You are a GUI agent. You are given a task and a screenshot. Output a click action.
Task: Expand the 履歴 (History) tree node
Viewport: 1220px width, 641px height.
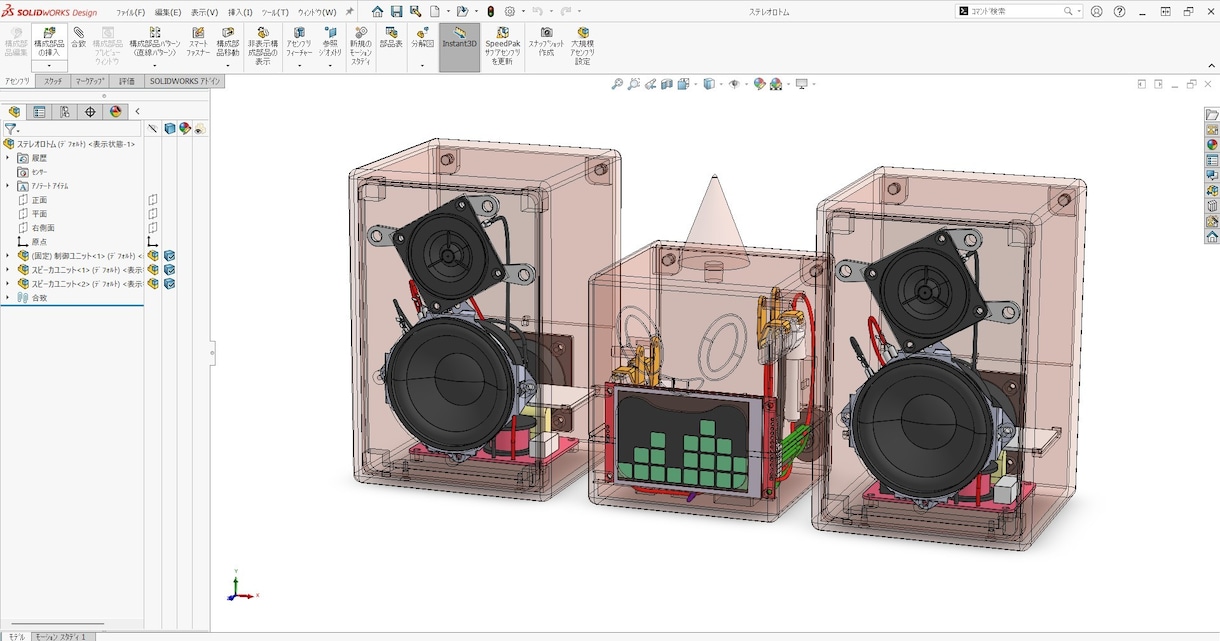7,158
